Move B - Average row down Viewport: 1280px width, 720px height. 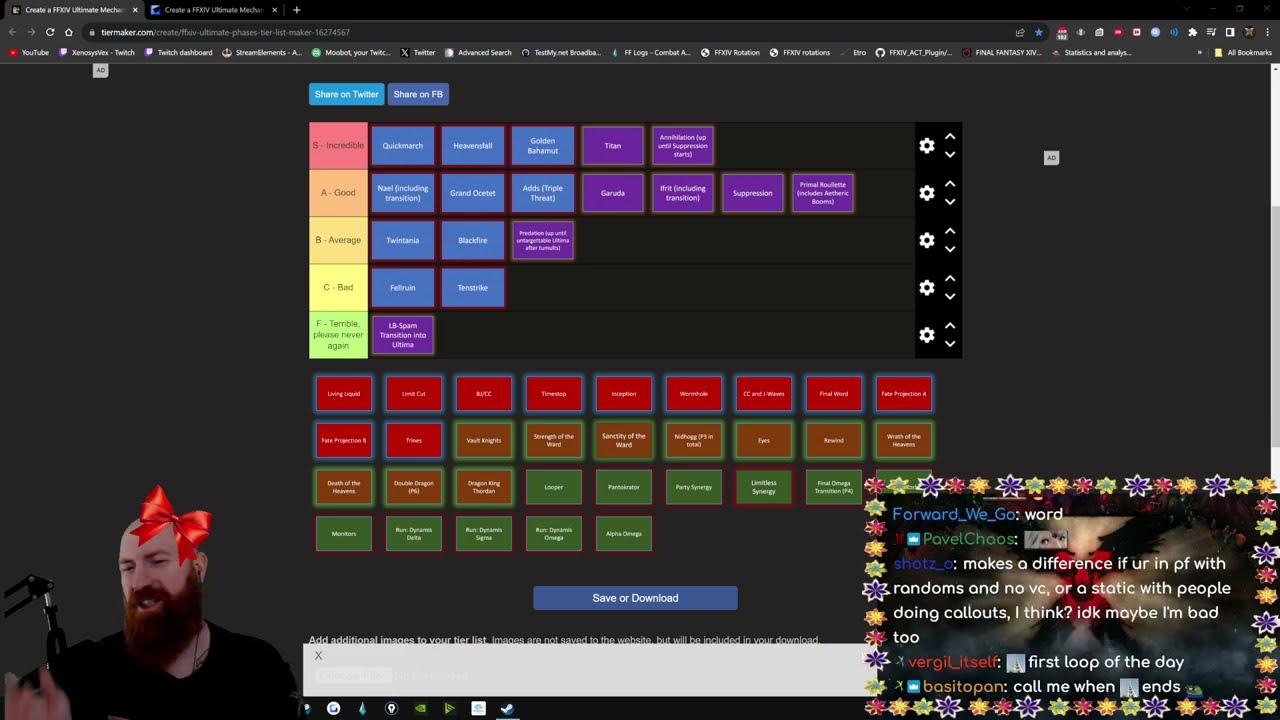tap(950, 249)
